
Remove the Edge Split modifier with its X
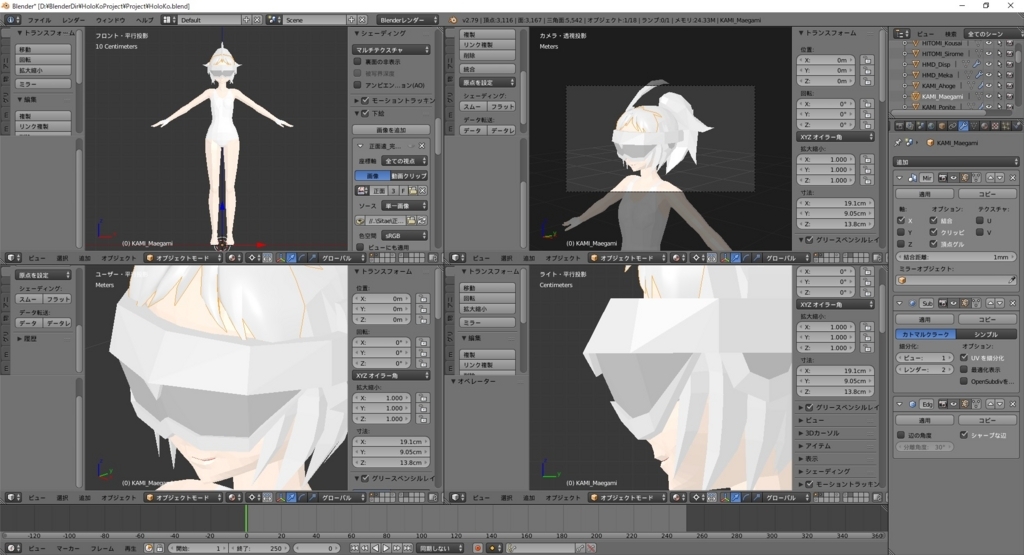1013,404
